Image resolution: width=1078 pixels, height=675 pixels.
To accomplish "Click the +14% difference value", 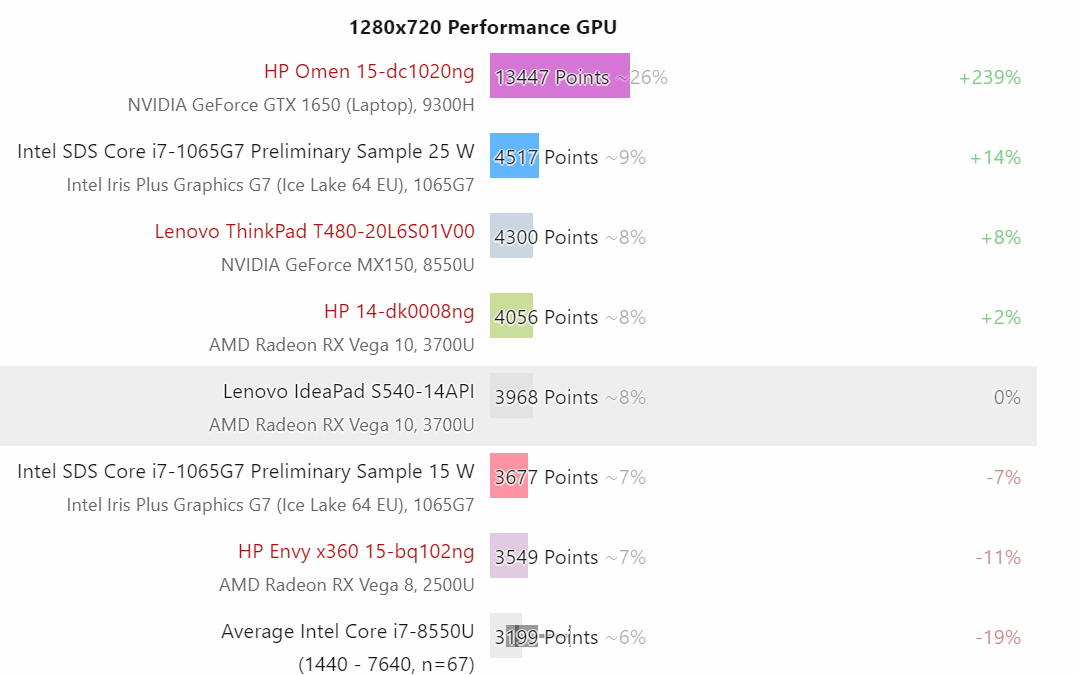I will tap(996, 158).
